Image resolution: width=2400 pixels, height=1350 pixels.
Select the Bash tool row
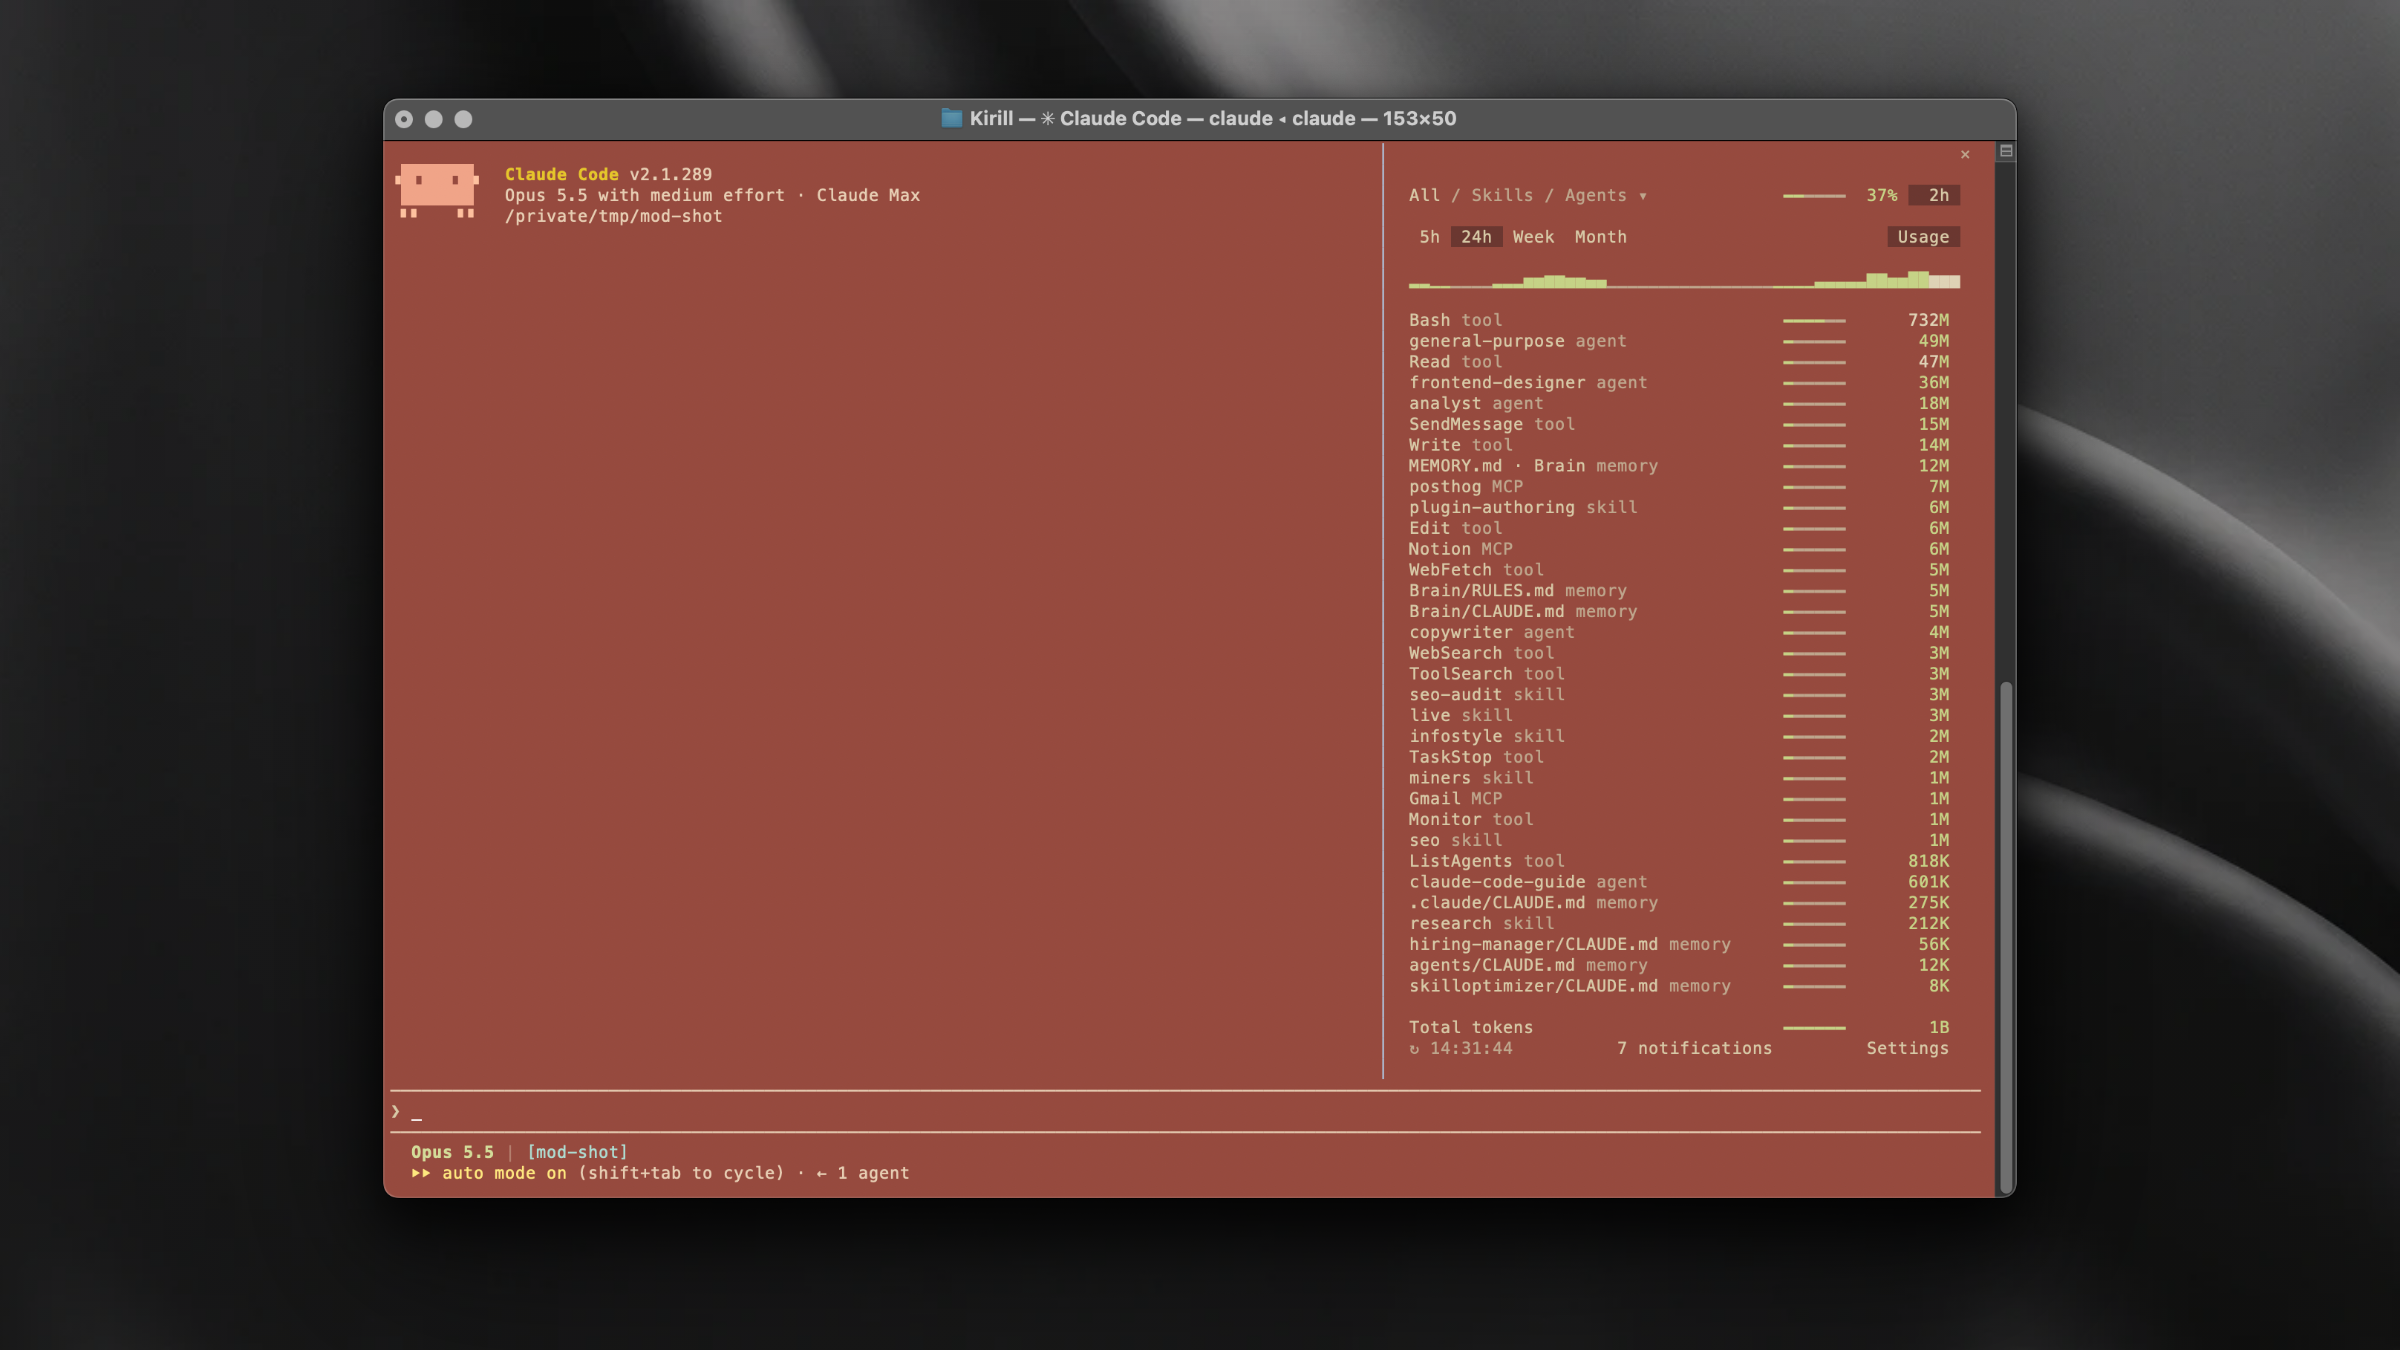(x=1679, y=320)
